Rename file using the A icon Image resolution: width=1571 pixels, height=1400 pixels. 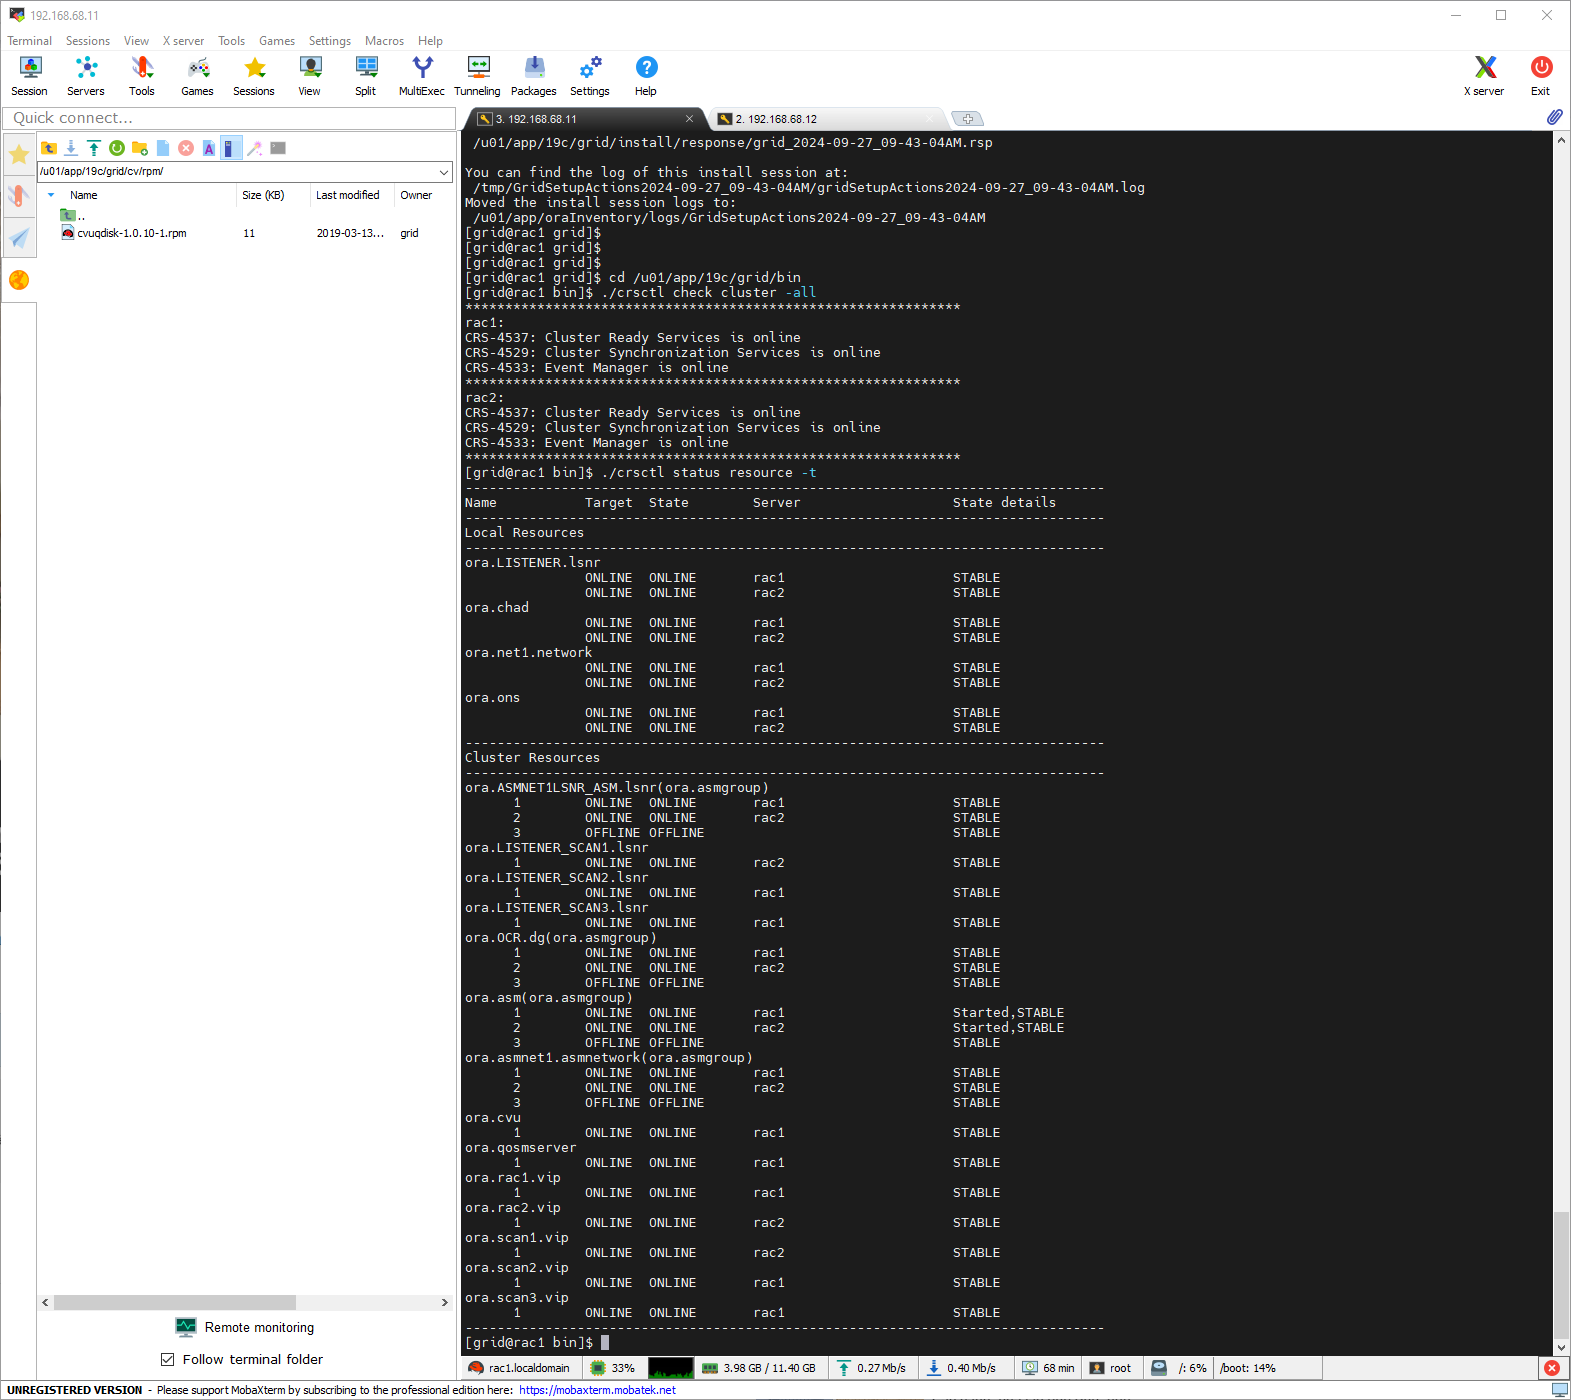pos(209,148)
